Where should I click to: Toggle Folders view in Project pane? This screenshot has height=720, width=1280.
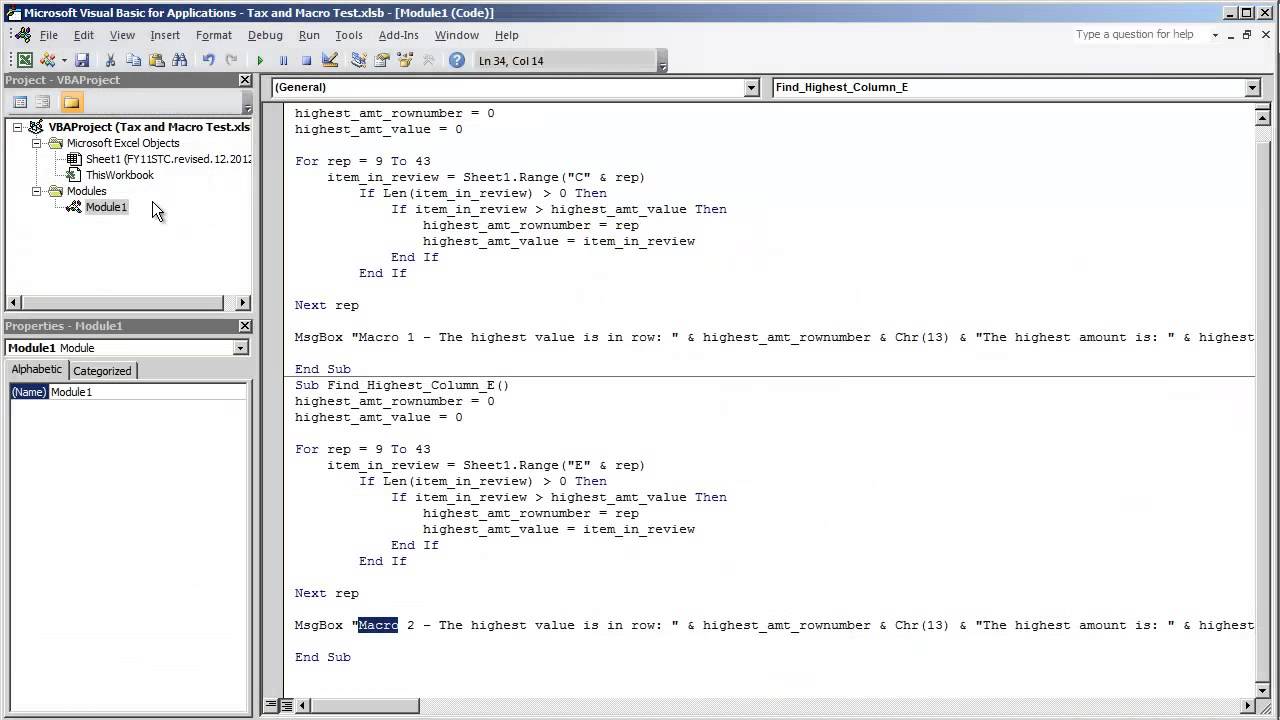pos(71,102)
